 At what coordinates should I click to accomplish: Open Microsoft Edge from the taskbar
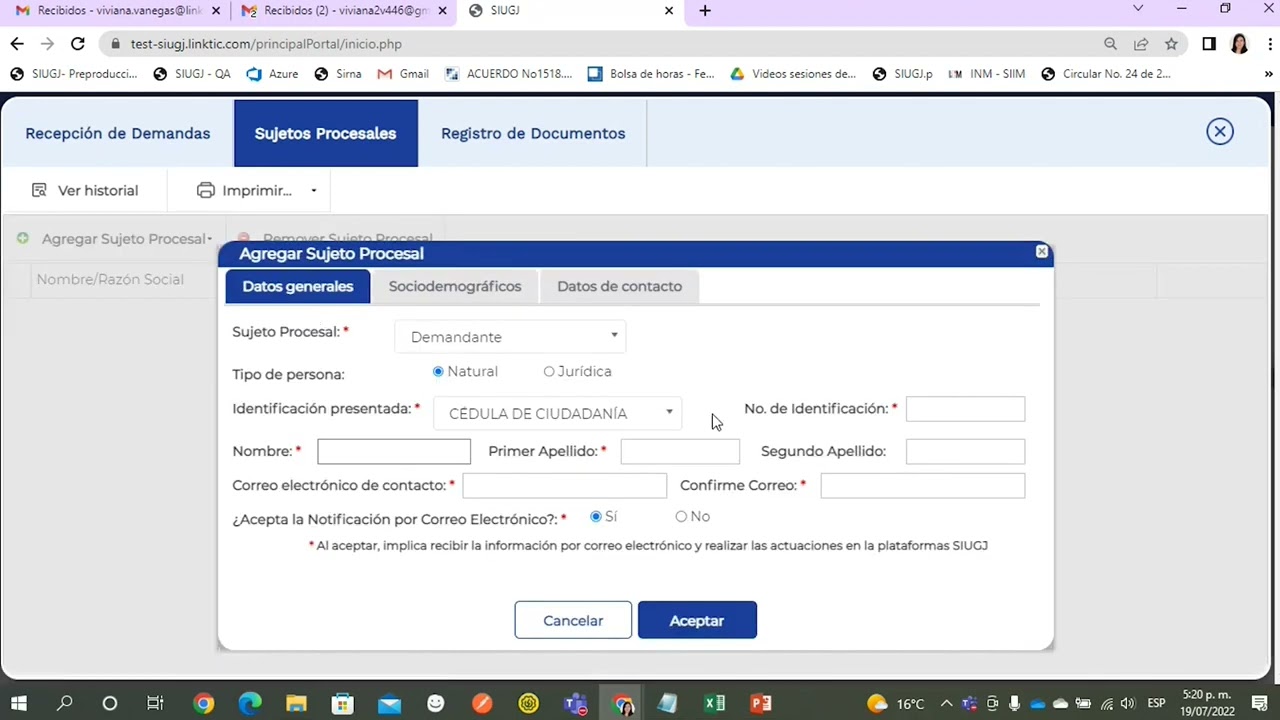(250, 704)
